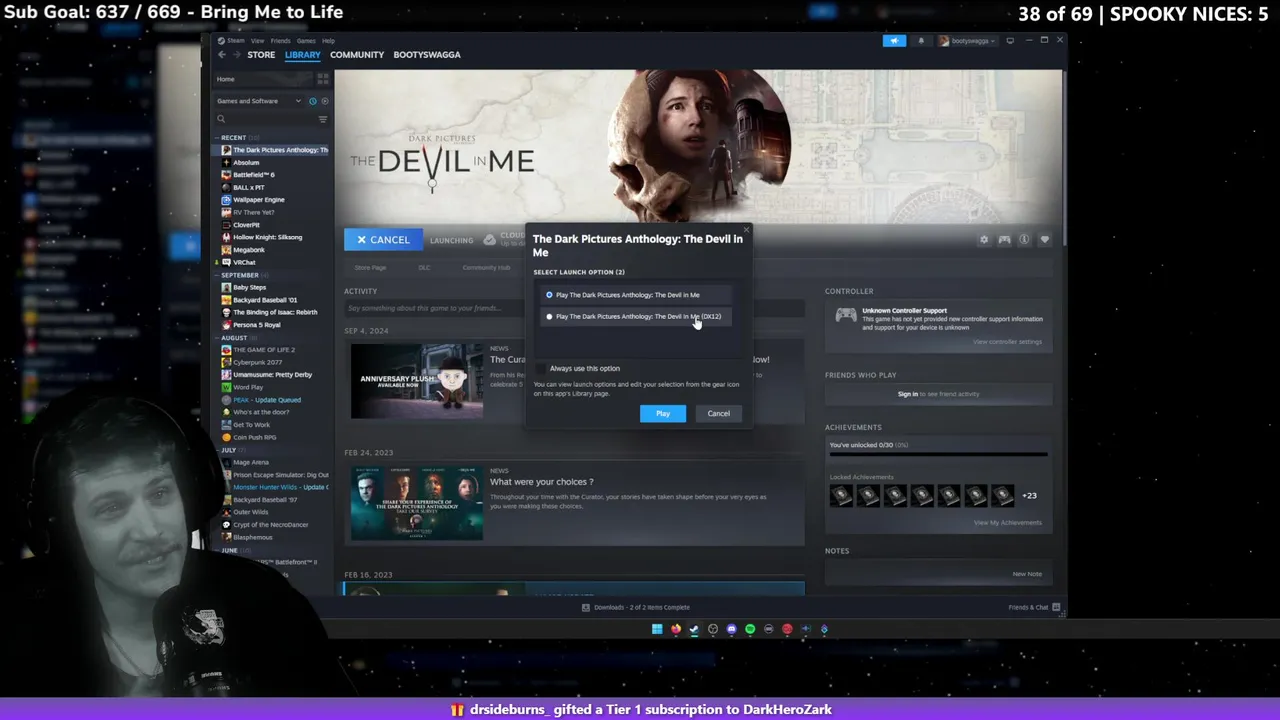Screen dimensions: 1280x720
Task: Click the blue Play button in the dialog
Action: click(x=663, y=413)
